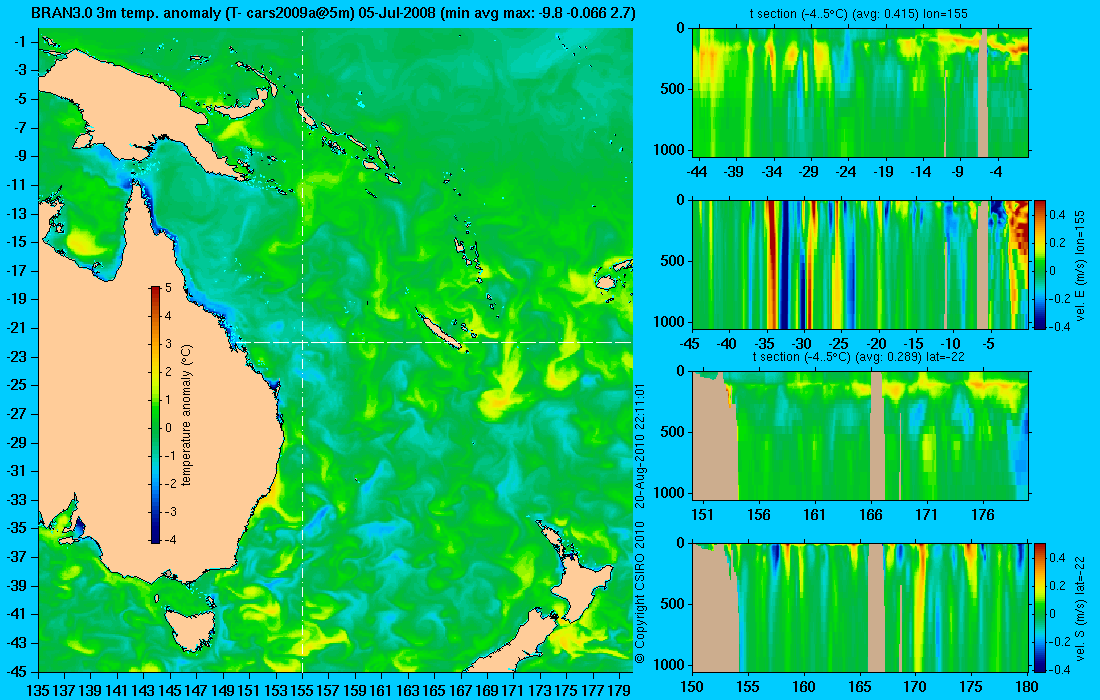This screenshot has height=700, width=1100.
Task: Click the '-44' tick below lon=155 temperature section
Action: tap(697, 172)
